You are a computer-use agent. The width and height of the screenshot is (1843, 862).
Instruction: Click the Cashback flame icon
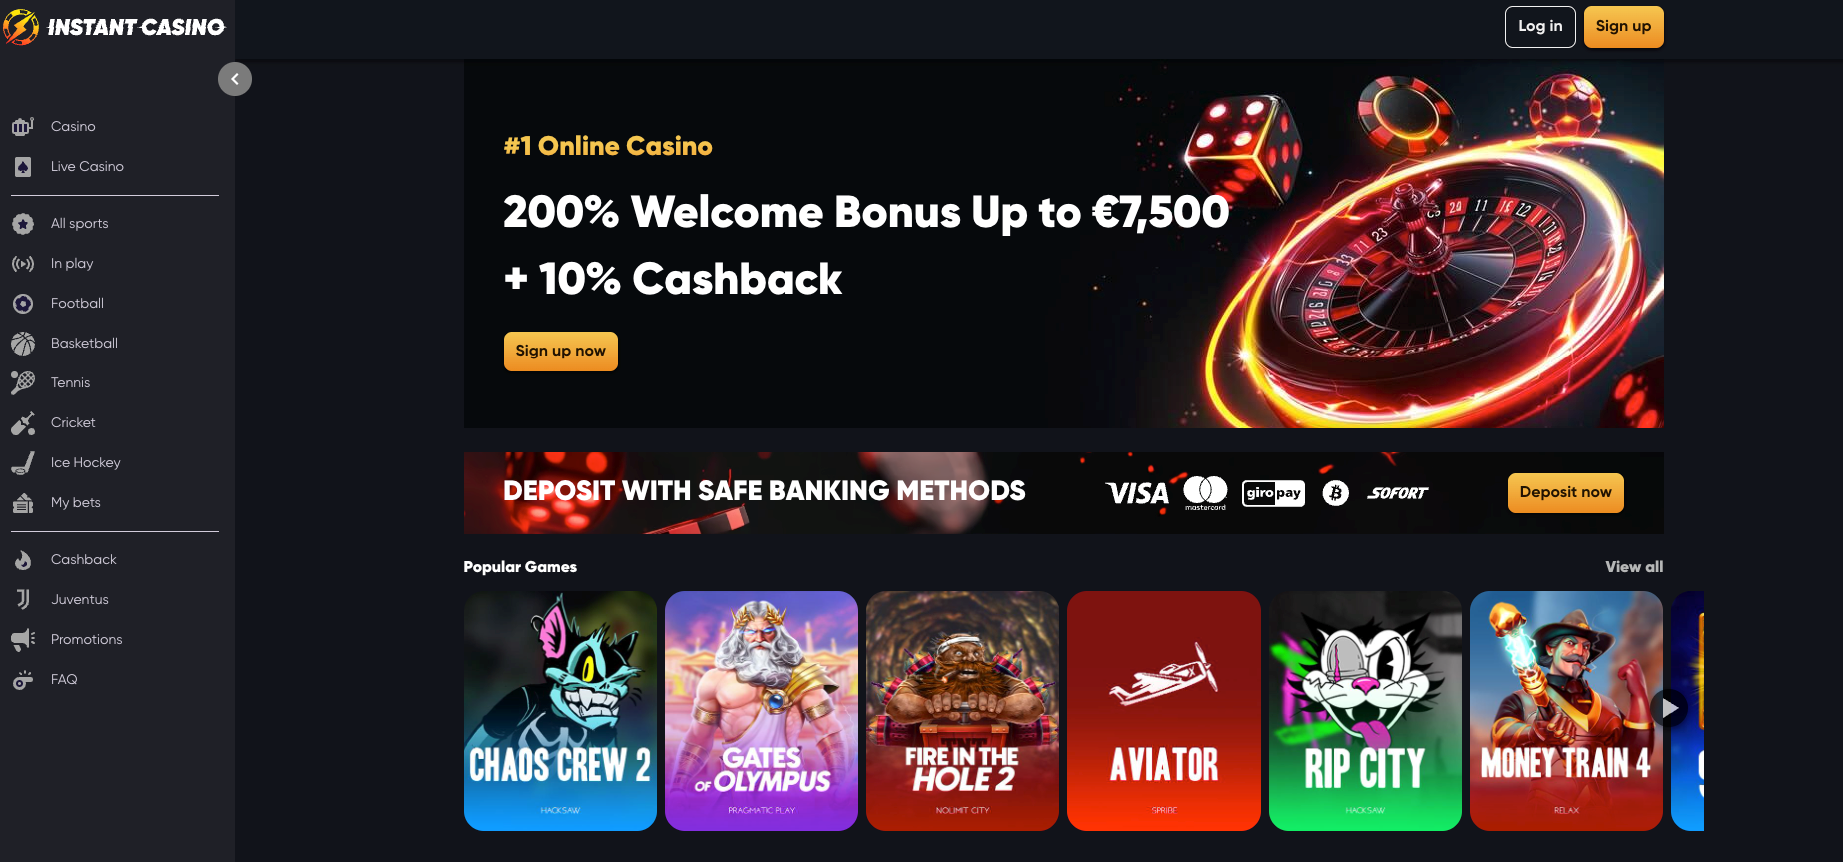23,560
